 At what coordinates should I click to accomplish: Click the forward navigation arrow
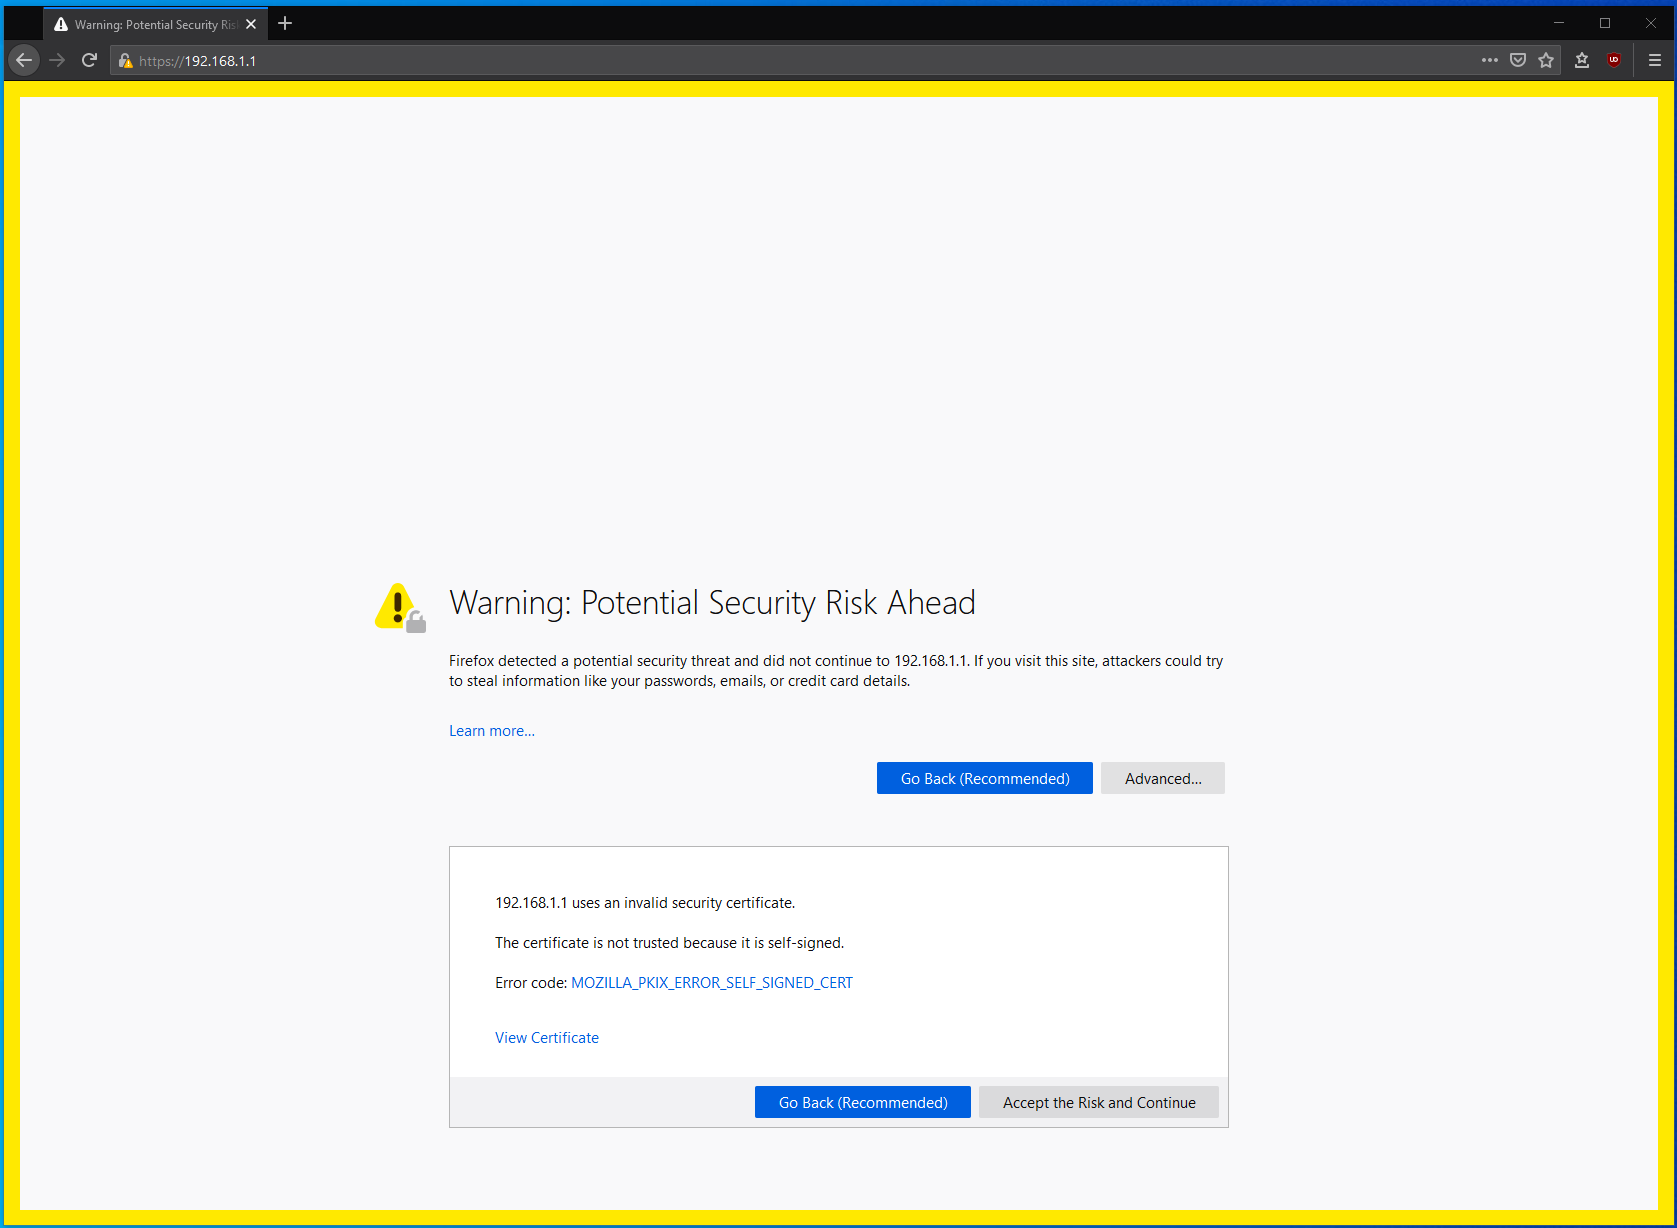pyautogui.click(x=57, y=60)
